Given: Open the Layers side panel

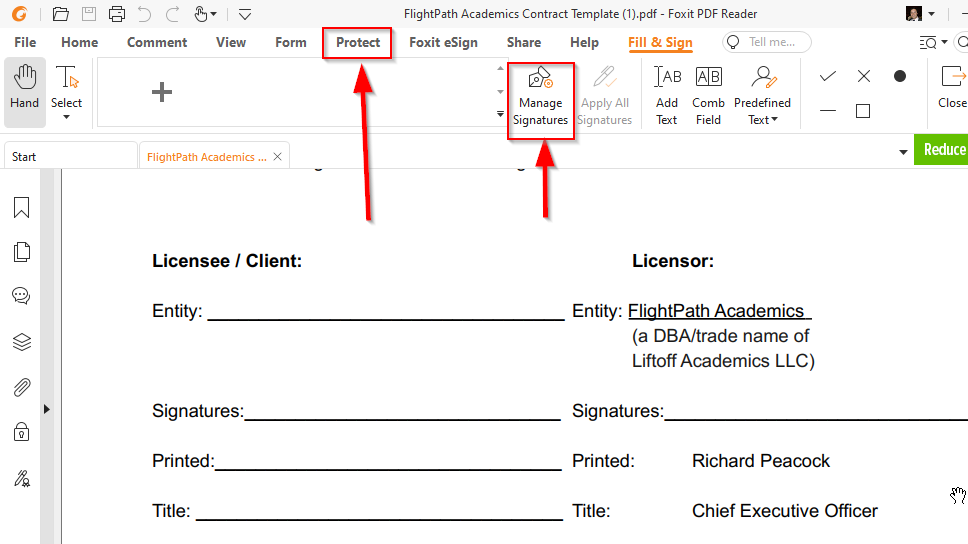Looking at the screenshot, I should [21, 342].
